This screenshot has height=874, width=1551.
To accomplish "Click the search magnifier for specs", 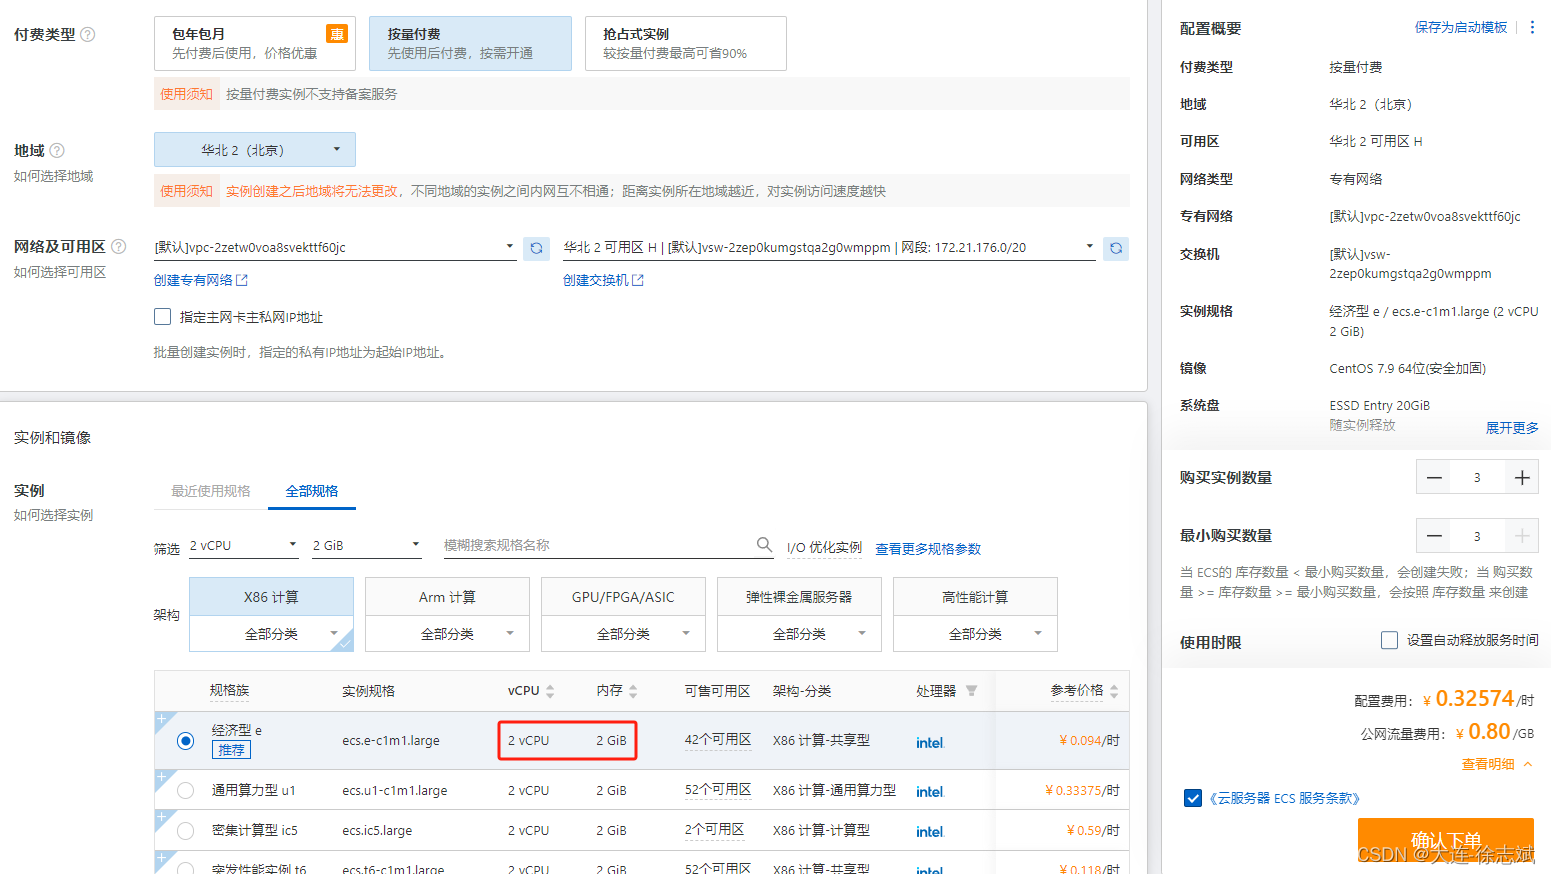I will point(764,544).
